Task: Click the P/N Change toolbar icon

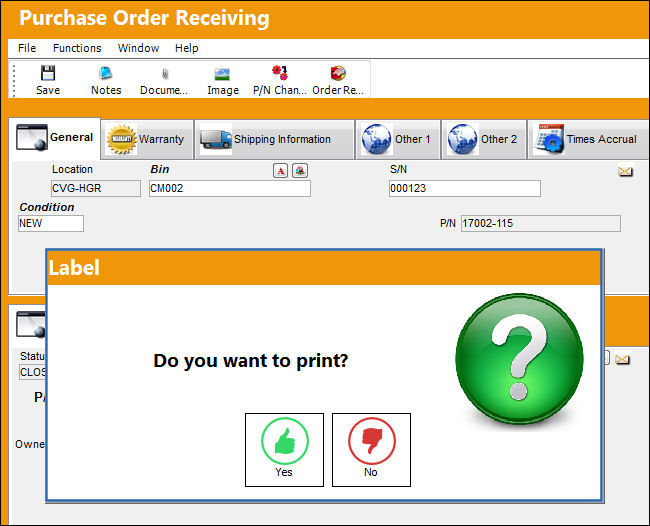Action: coord(280,80)
